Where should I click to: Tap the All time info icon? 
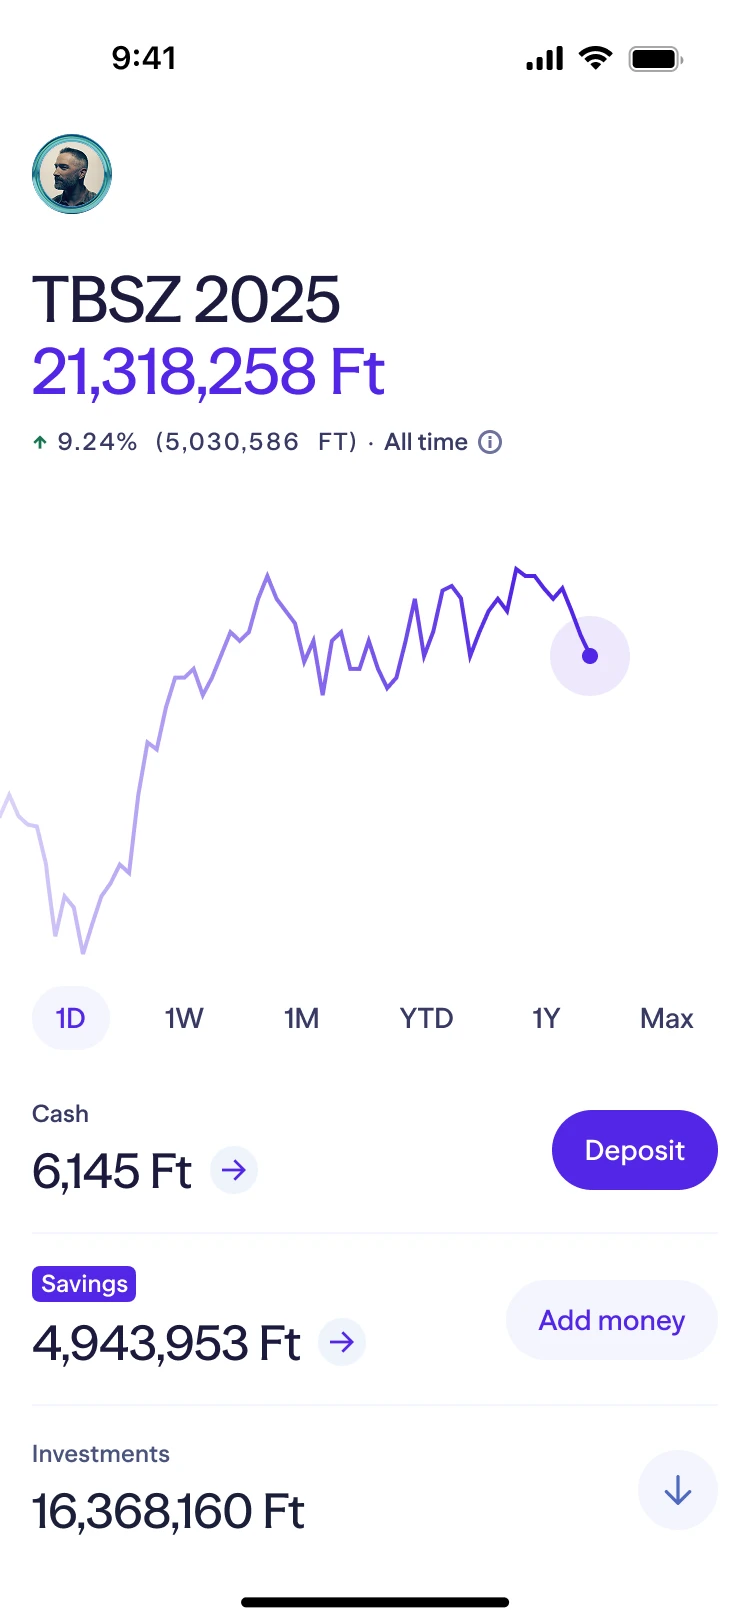tap(490, 442)
